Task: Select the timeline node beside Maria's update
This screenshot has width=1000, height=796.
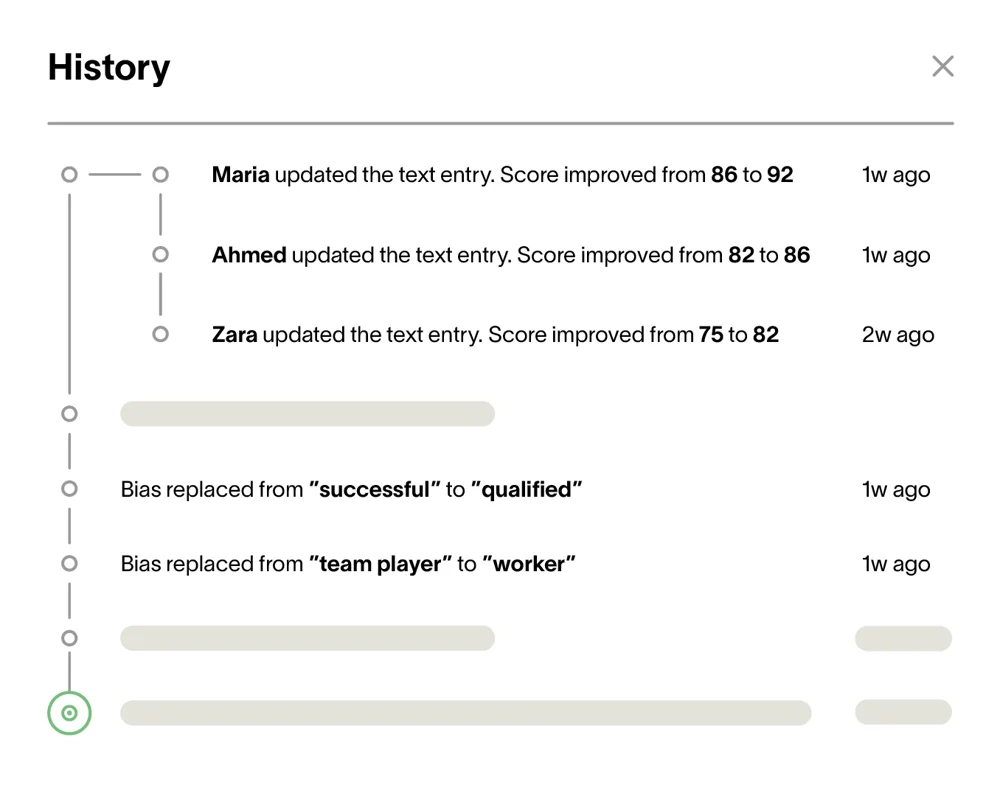Action: 160,175
